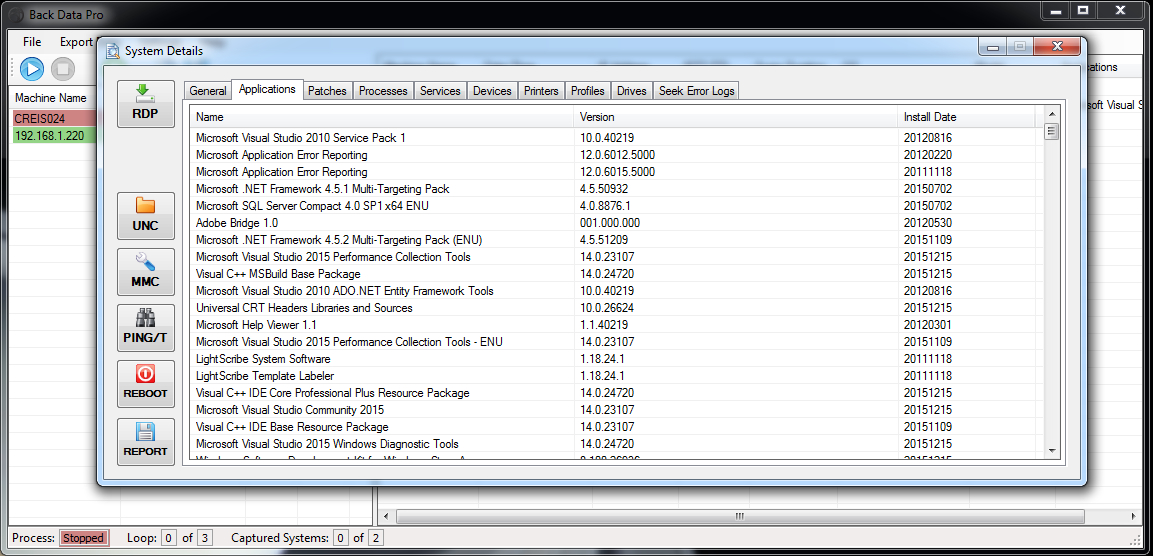Open the Drives tab

[x=632, y=90]
